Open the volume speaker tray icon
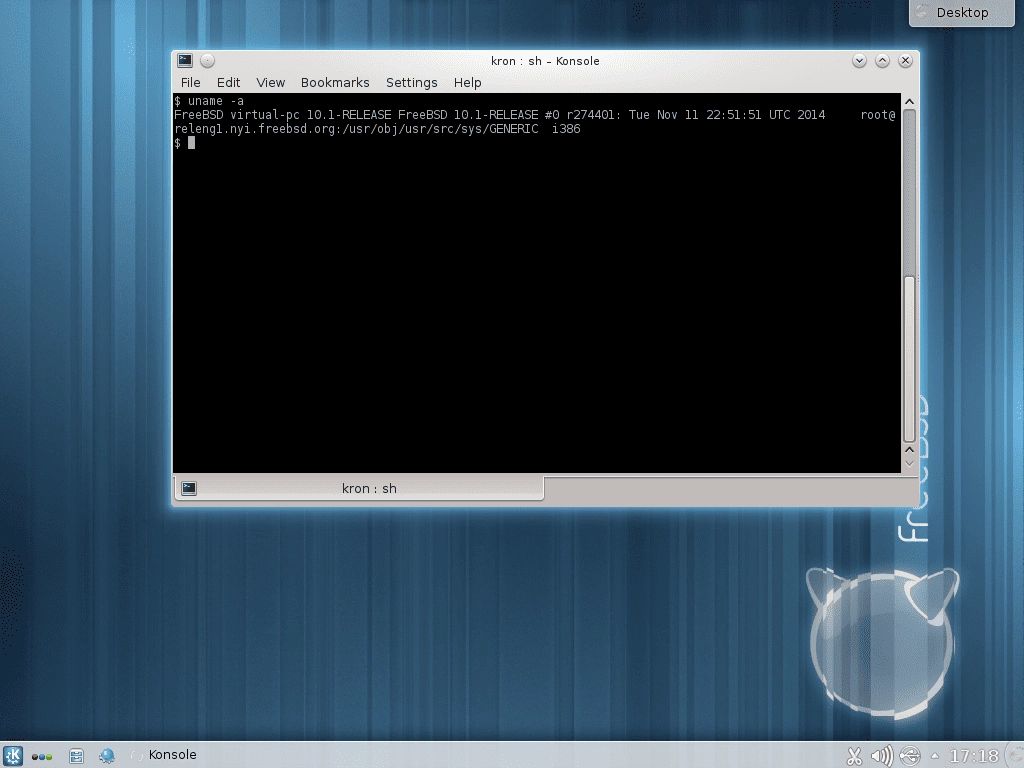This screenshot has height=768, width=1024. coord(882,756)
